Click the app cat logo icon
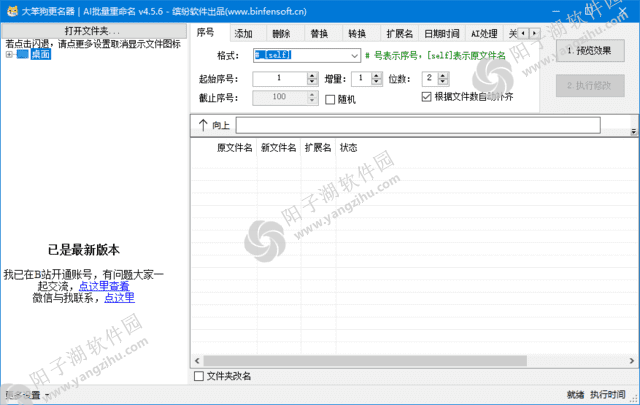The image size is (640, 405). click(x=13, y=11)
